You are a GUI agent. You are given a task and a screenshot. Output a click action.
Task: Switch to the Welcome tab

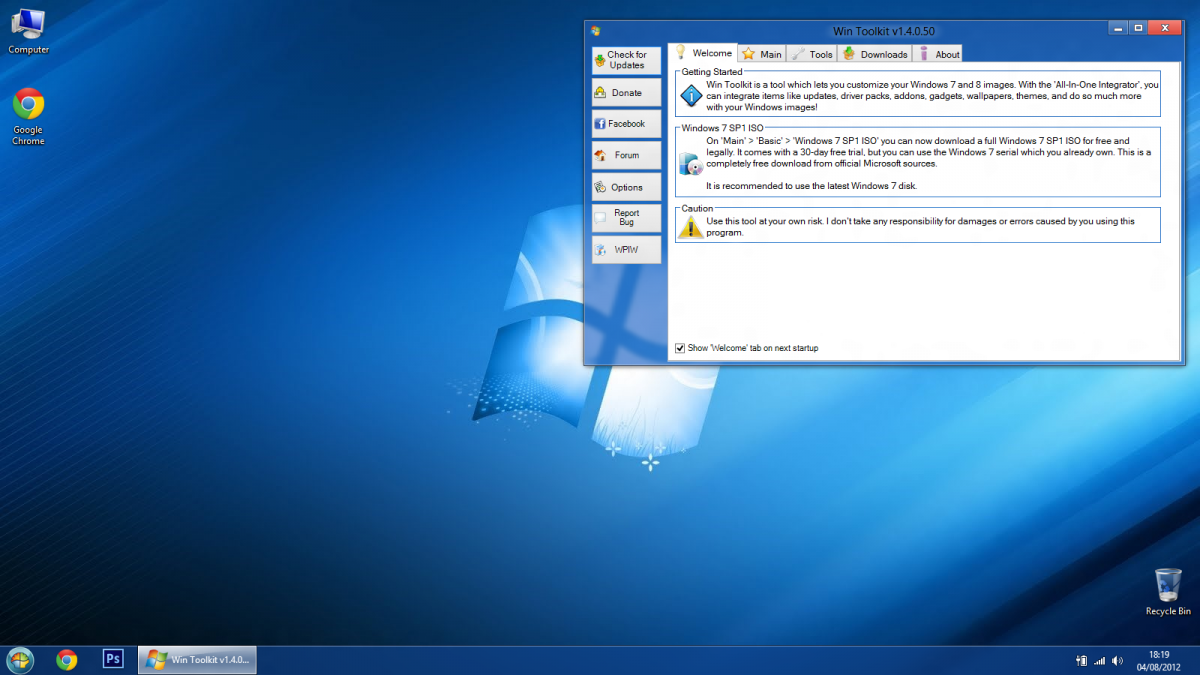click(703, 53)
